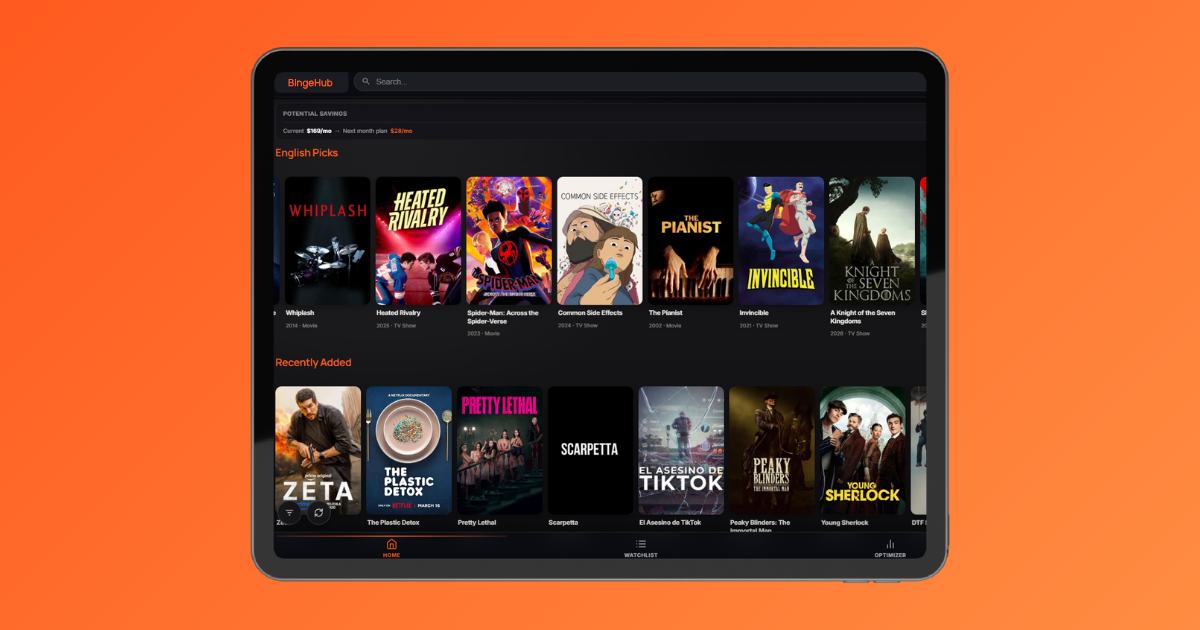Click the "2014 · Movie" label

click(301, 325)
